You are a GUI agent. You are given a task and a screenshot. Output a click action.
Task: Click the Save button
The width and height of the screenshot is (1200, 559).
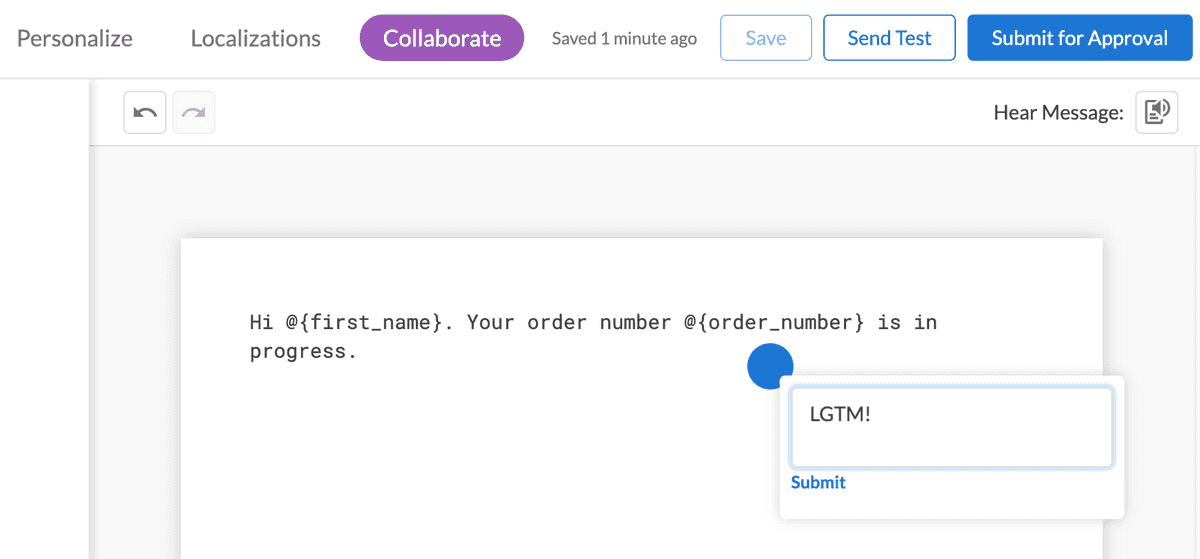[x=766, y=38]
